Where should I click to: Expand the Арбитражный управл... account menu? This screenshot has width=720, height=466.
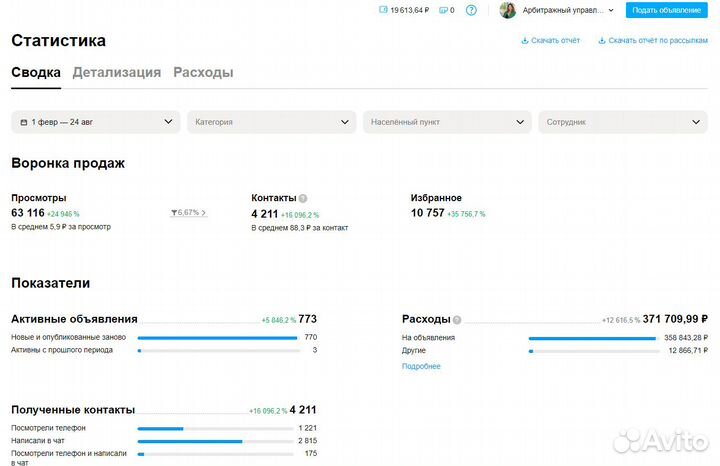pos(568,10)
